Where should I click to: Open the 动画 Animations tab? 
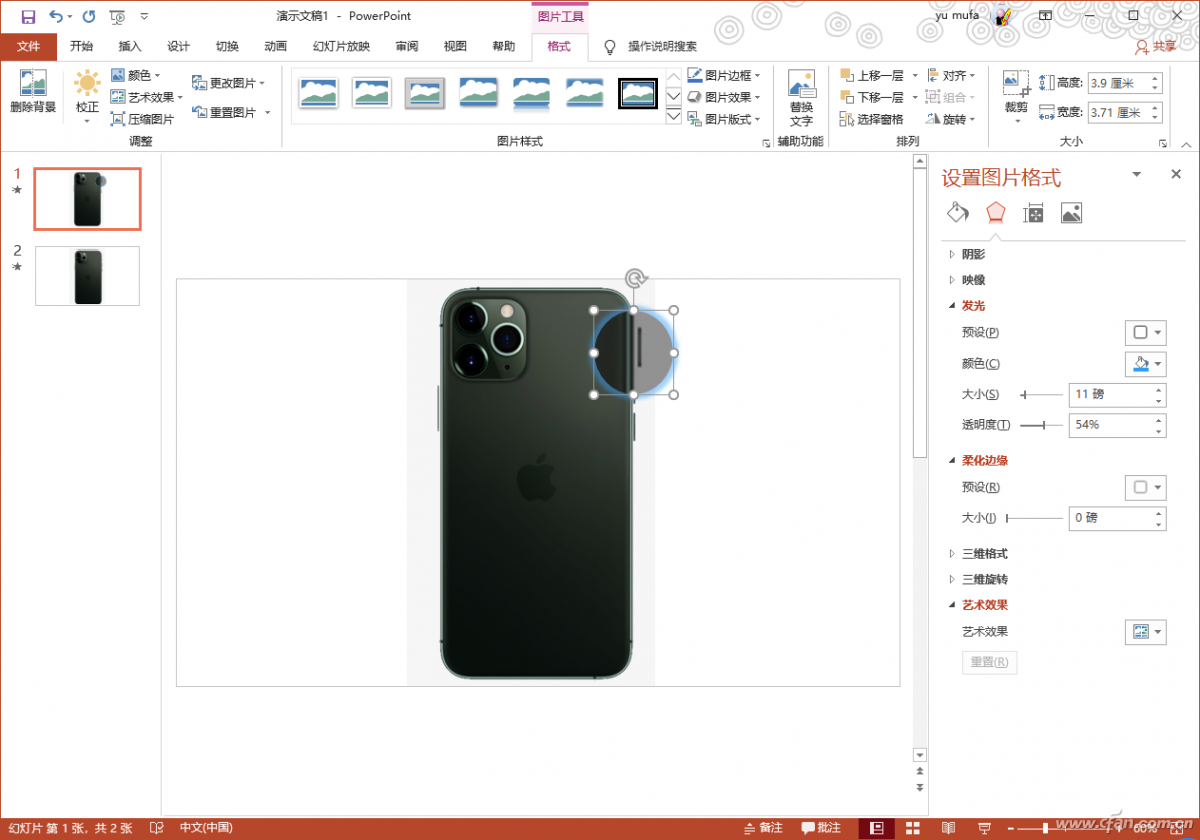(275, 46)
